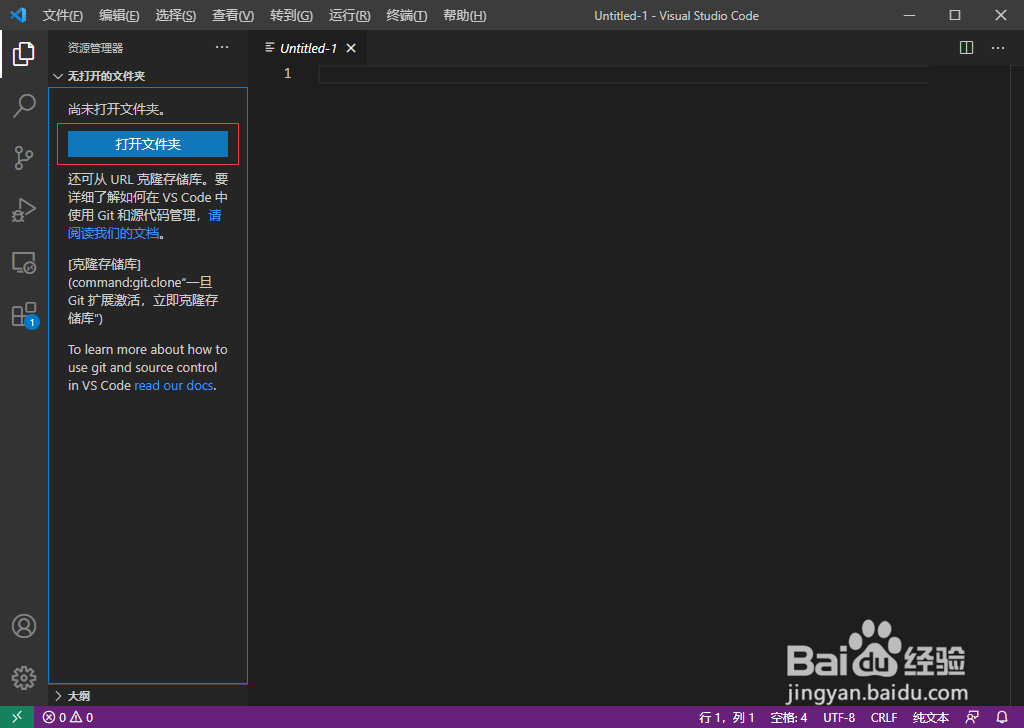
Task: Click the 资源管理器 panel title
Action: pyautogui.click(x=95, y=48)
